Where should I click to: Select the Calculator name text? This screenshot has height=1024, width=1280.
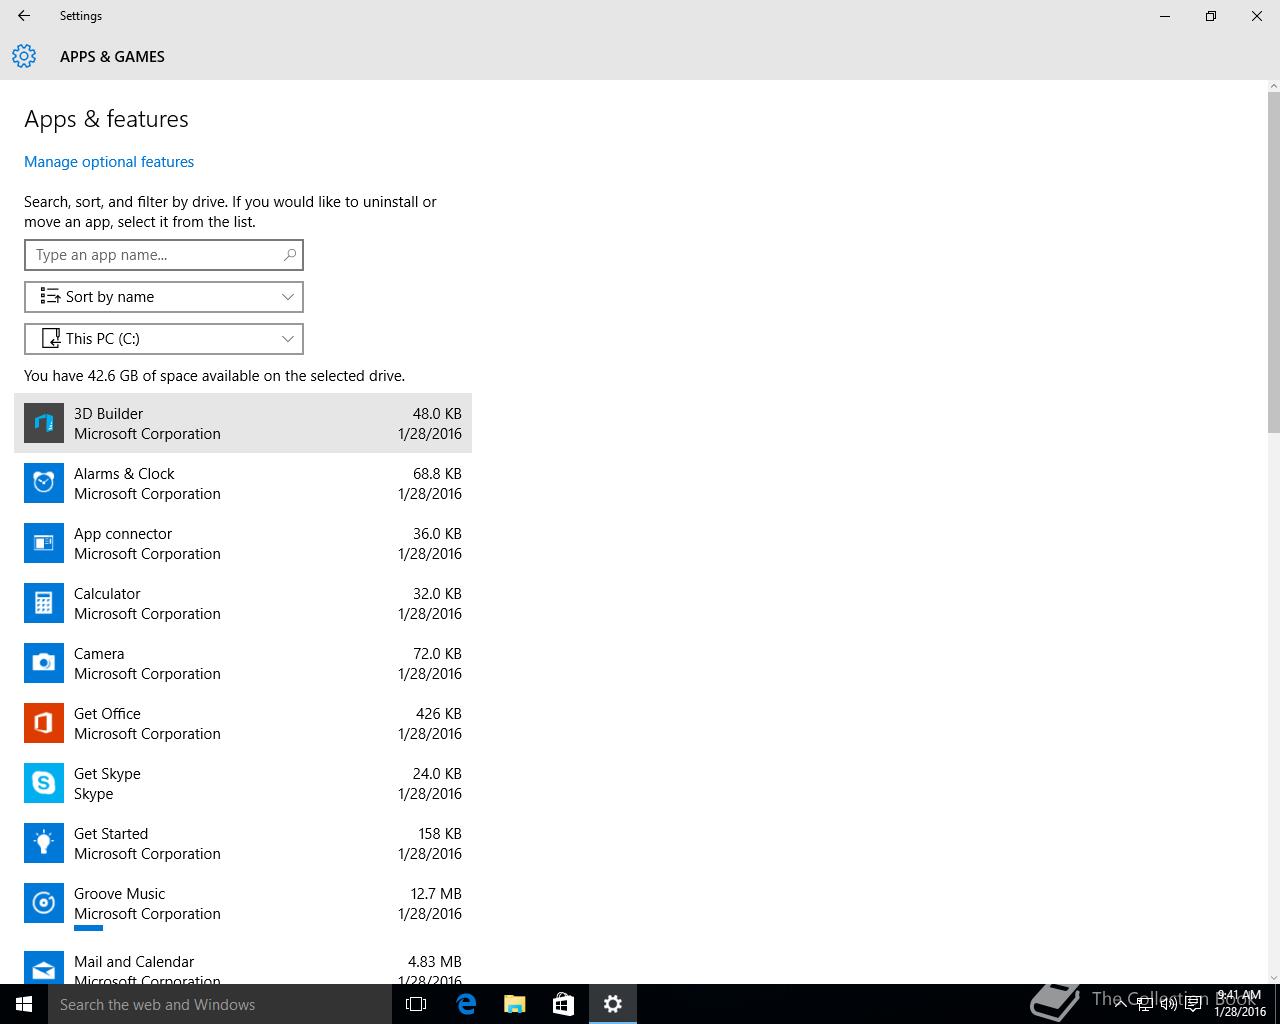pos(107,594)
